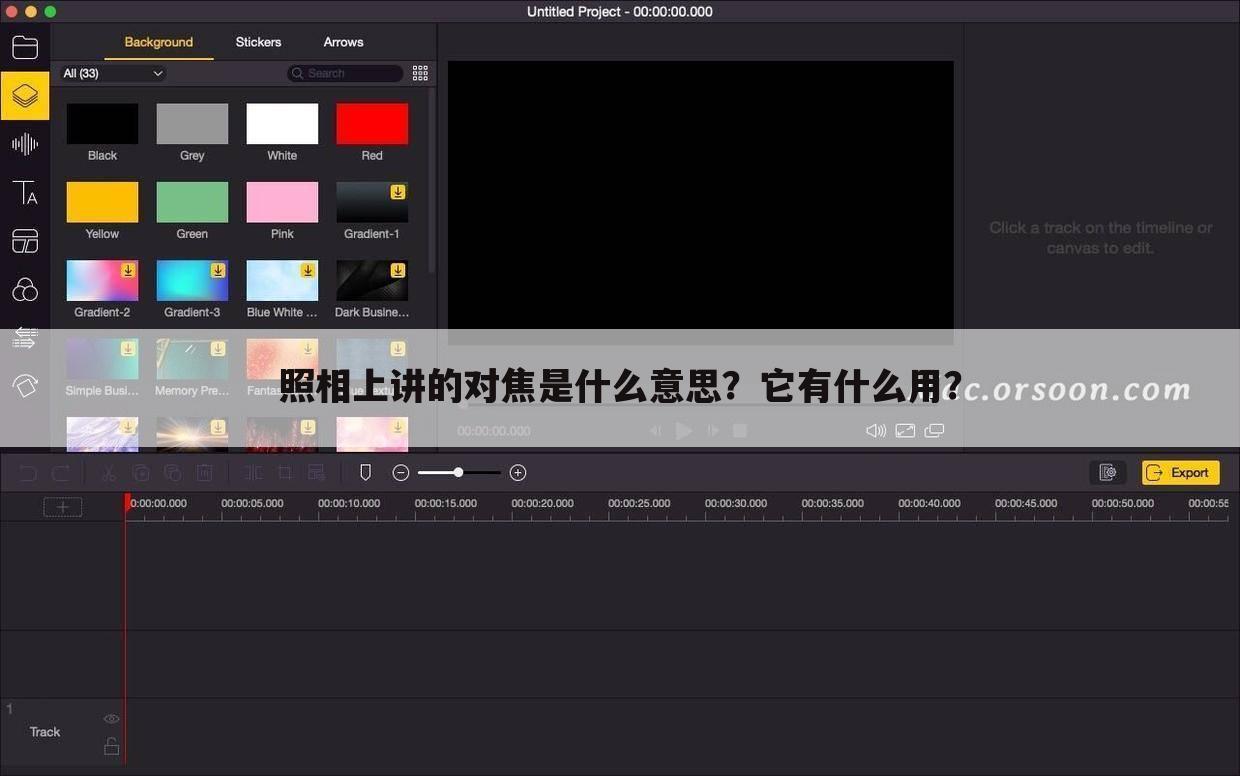Download the Gradient-1 background
Viewport: 1240px width, 776px height.
coord(398,192)
